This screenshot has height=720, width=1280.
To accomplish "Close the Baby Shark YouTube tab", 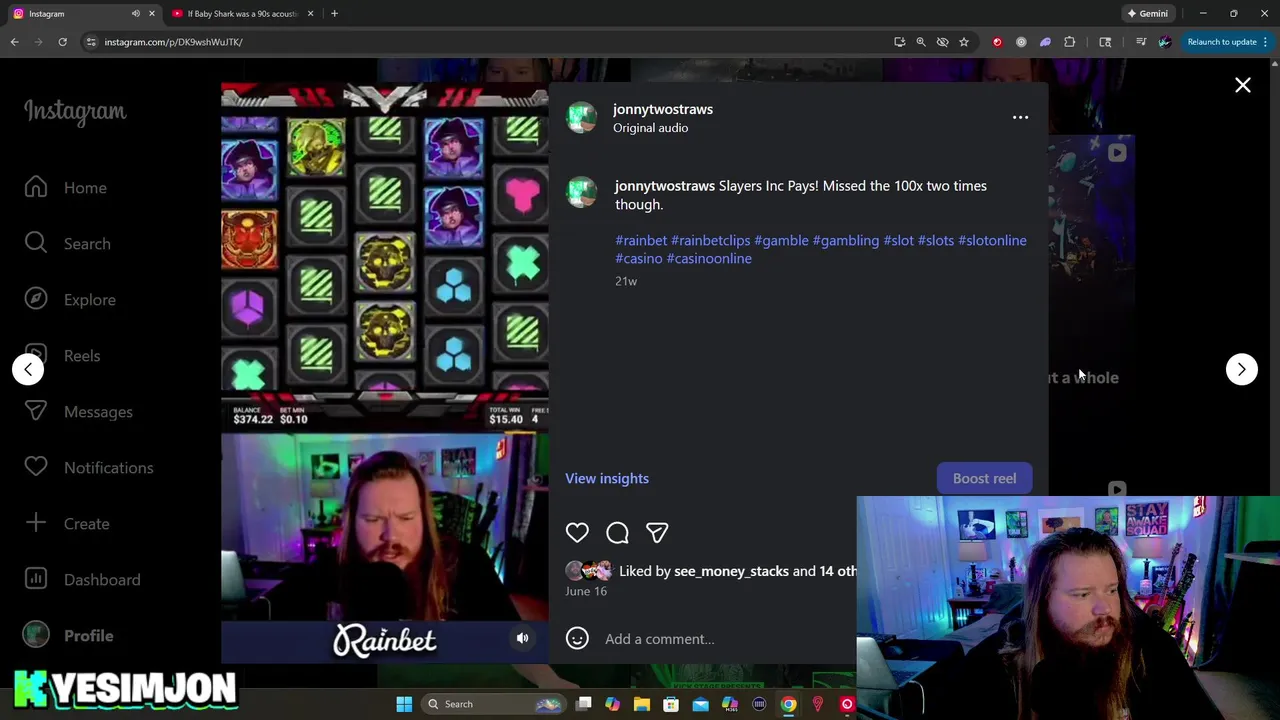I will click(310, 14).
